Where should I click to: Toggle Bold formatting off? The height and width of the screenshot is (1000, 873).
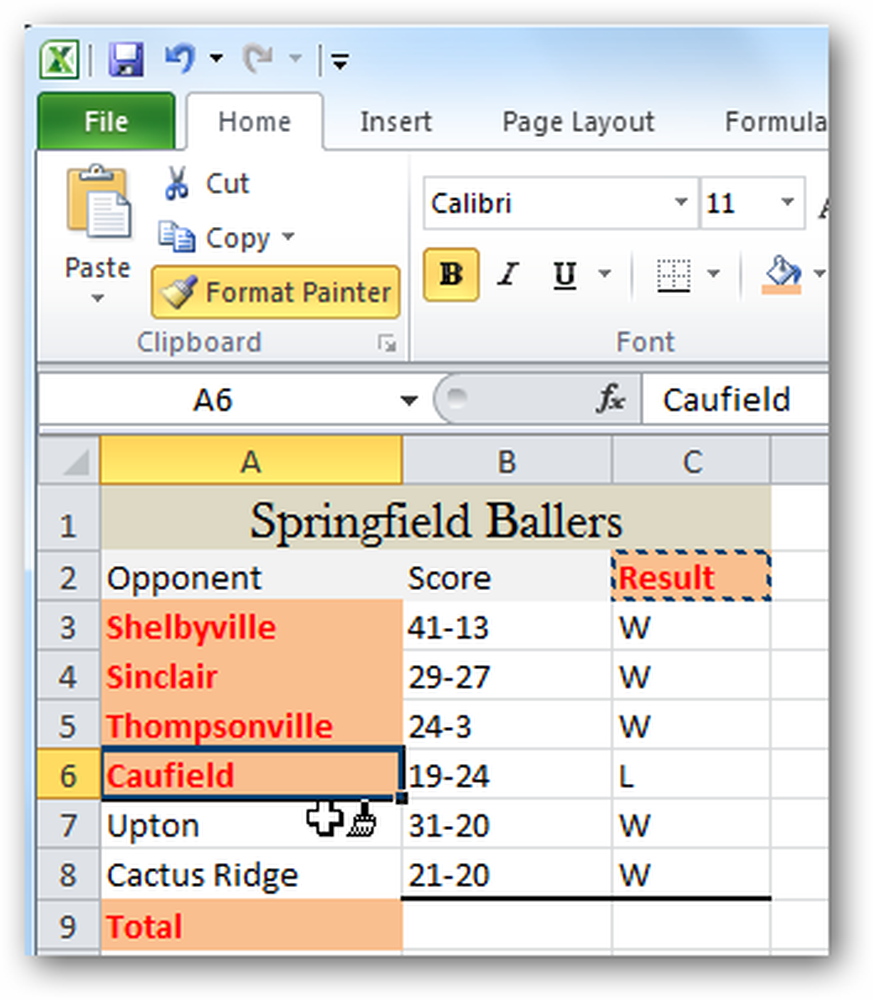pos(451,275)
